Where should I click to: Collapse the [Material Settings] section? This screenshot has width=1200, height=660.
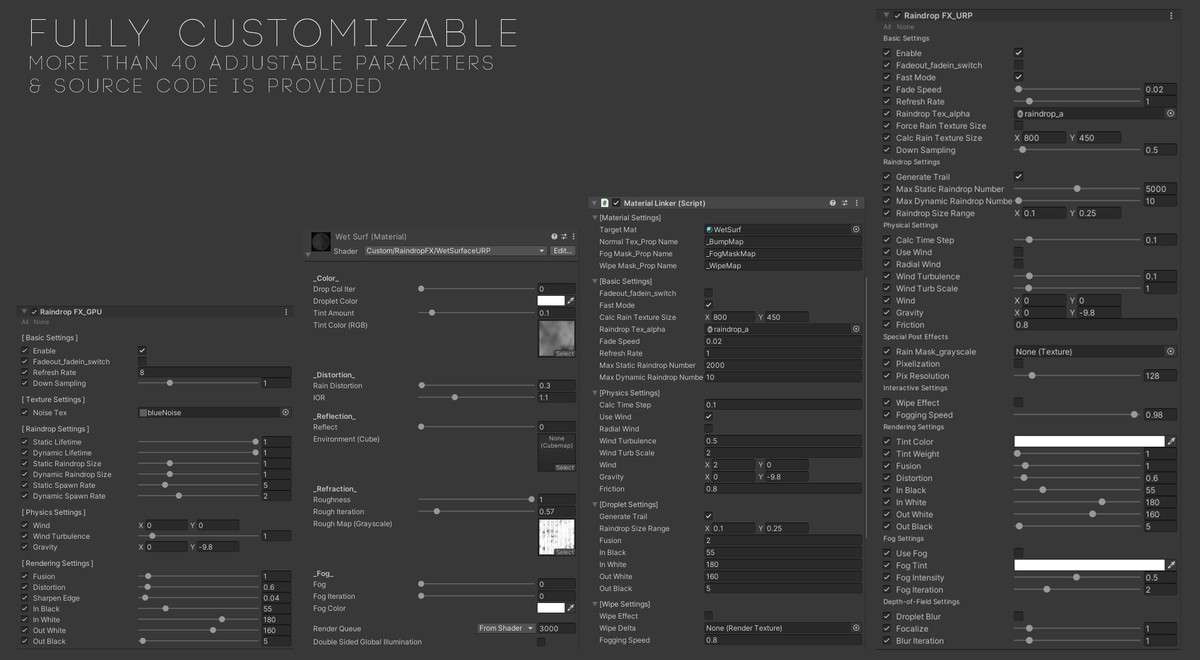594,217
